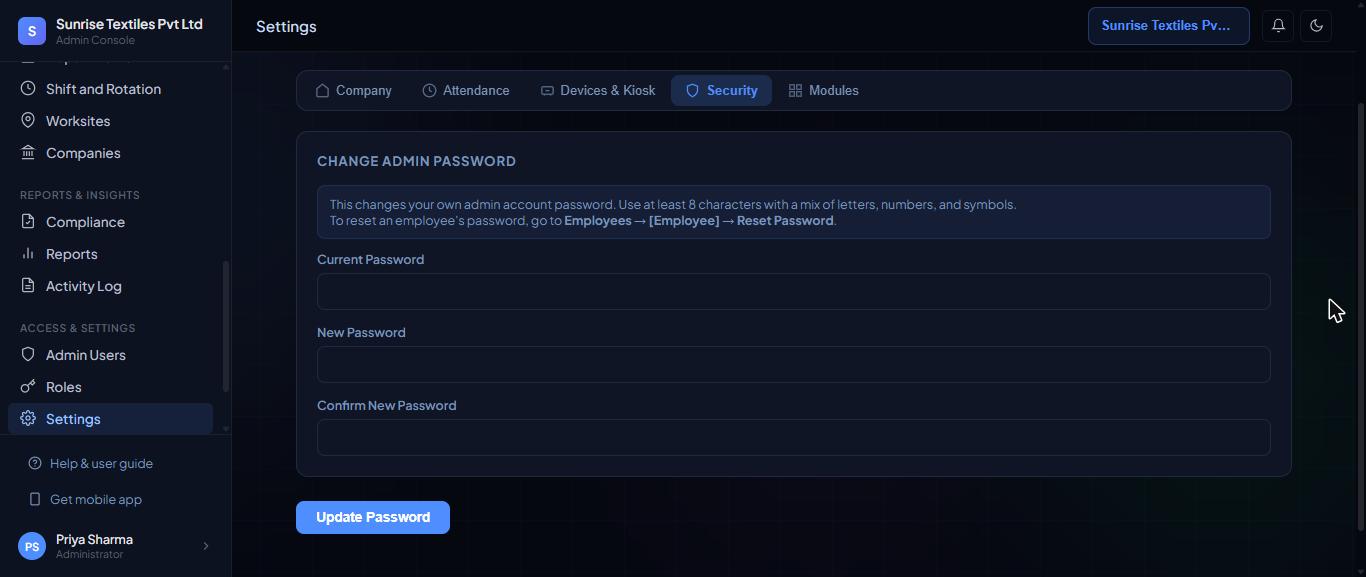Click 'Employees → [Employee] → Reset Password' text
The width and height of the screenshot is (1366, 577).
[x=699, y=221]
